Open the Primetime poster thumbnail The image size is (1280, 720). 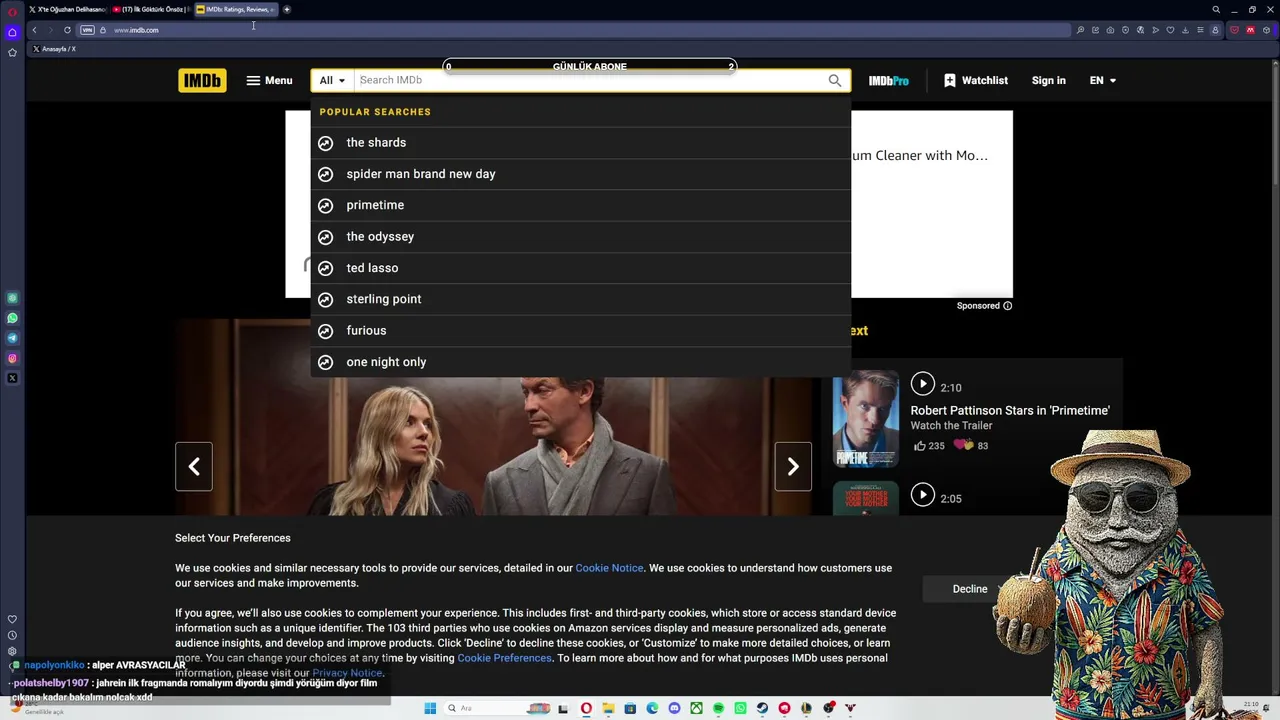tap(866, 419)
